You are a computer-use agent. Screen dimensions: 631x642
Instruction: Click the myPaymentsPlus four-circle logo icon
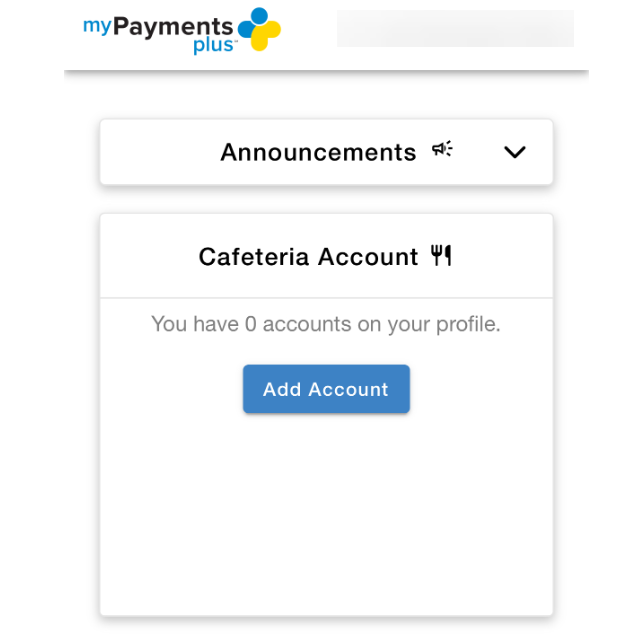(259, 29)
